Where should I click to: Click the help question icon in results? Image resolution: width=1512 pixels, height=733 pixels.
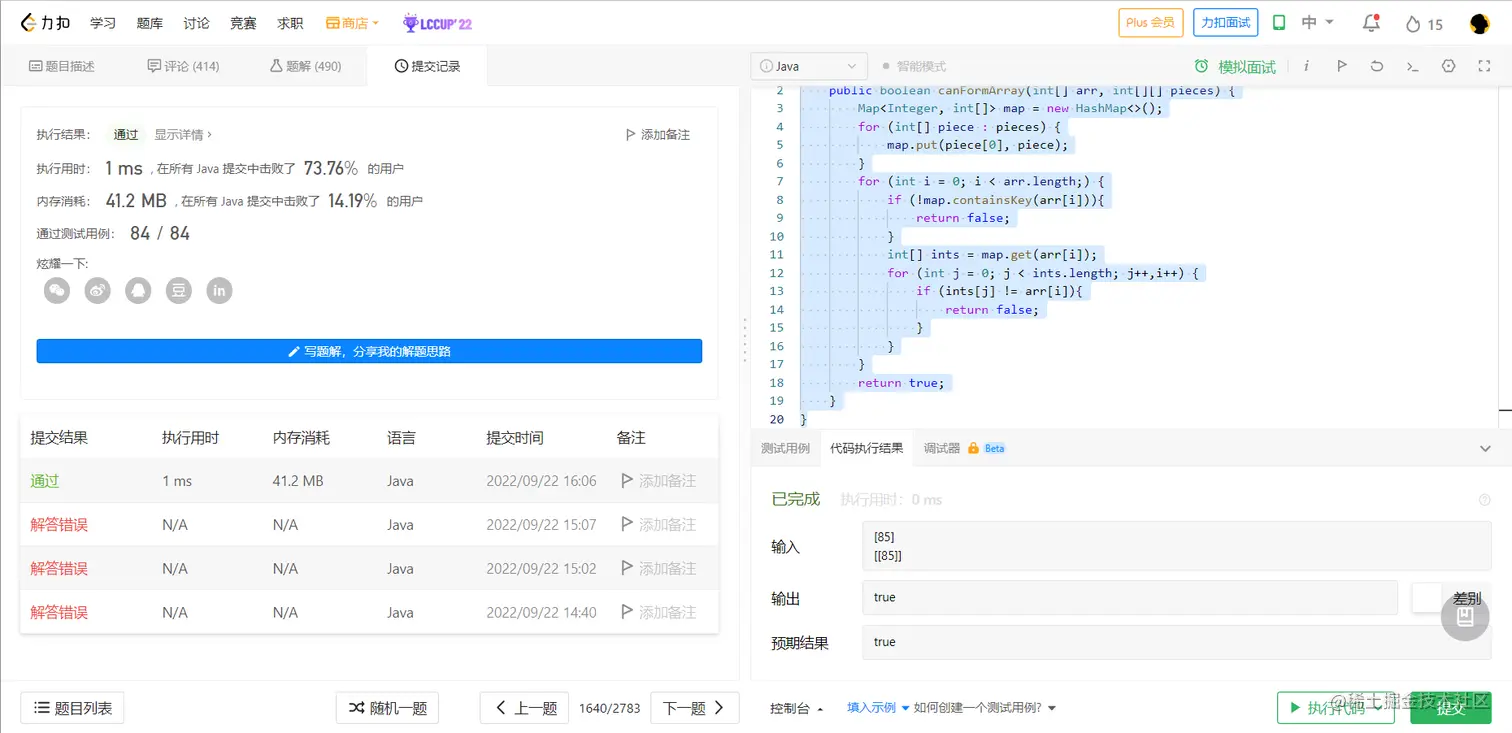(1484, 500)
